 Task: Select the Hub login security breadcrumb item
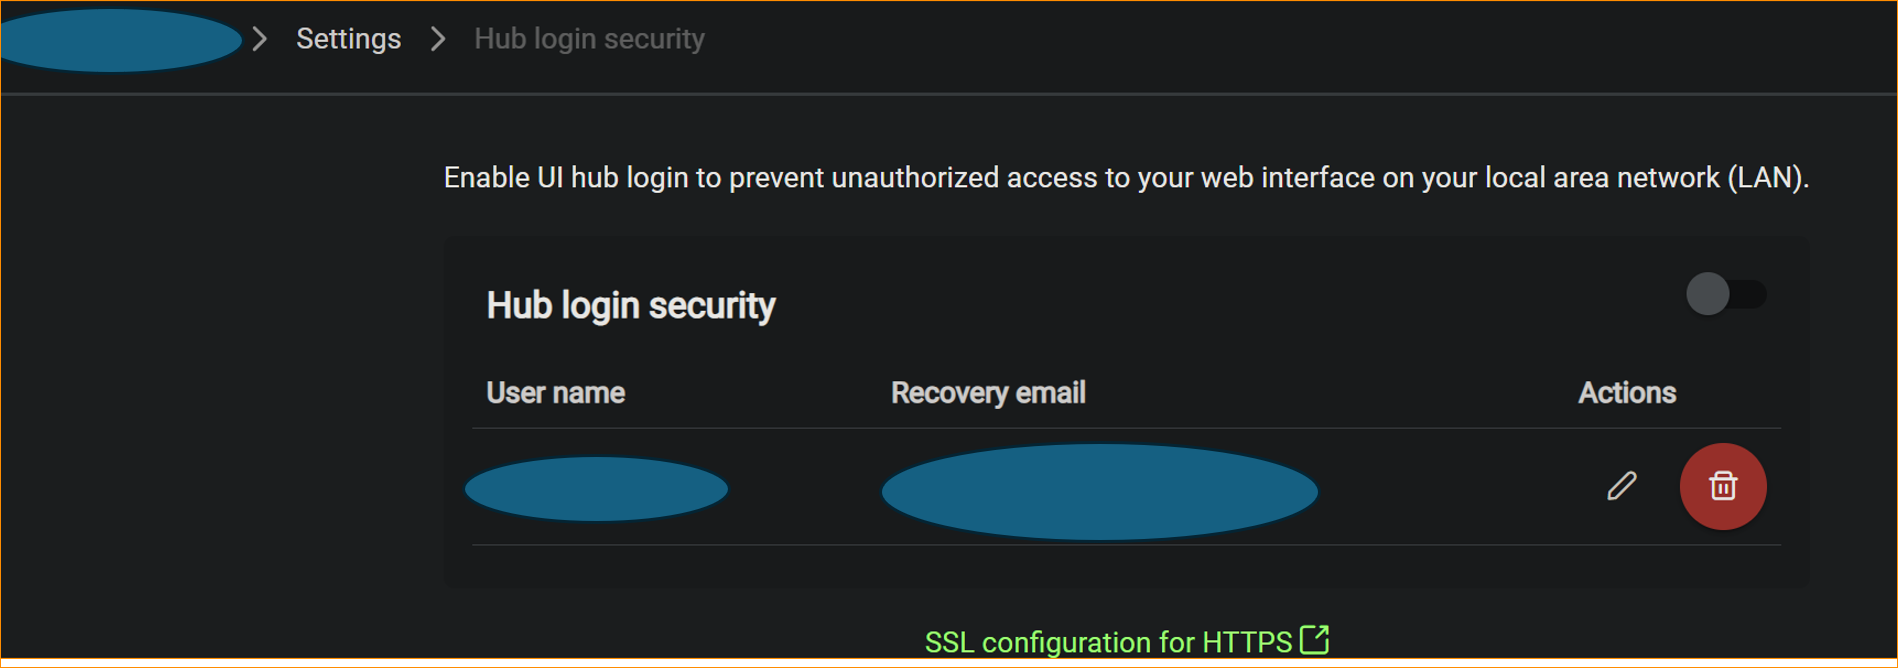589,39
